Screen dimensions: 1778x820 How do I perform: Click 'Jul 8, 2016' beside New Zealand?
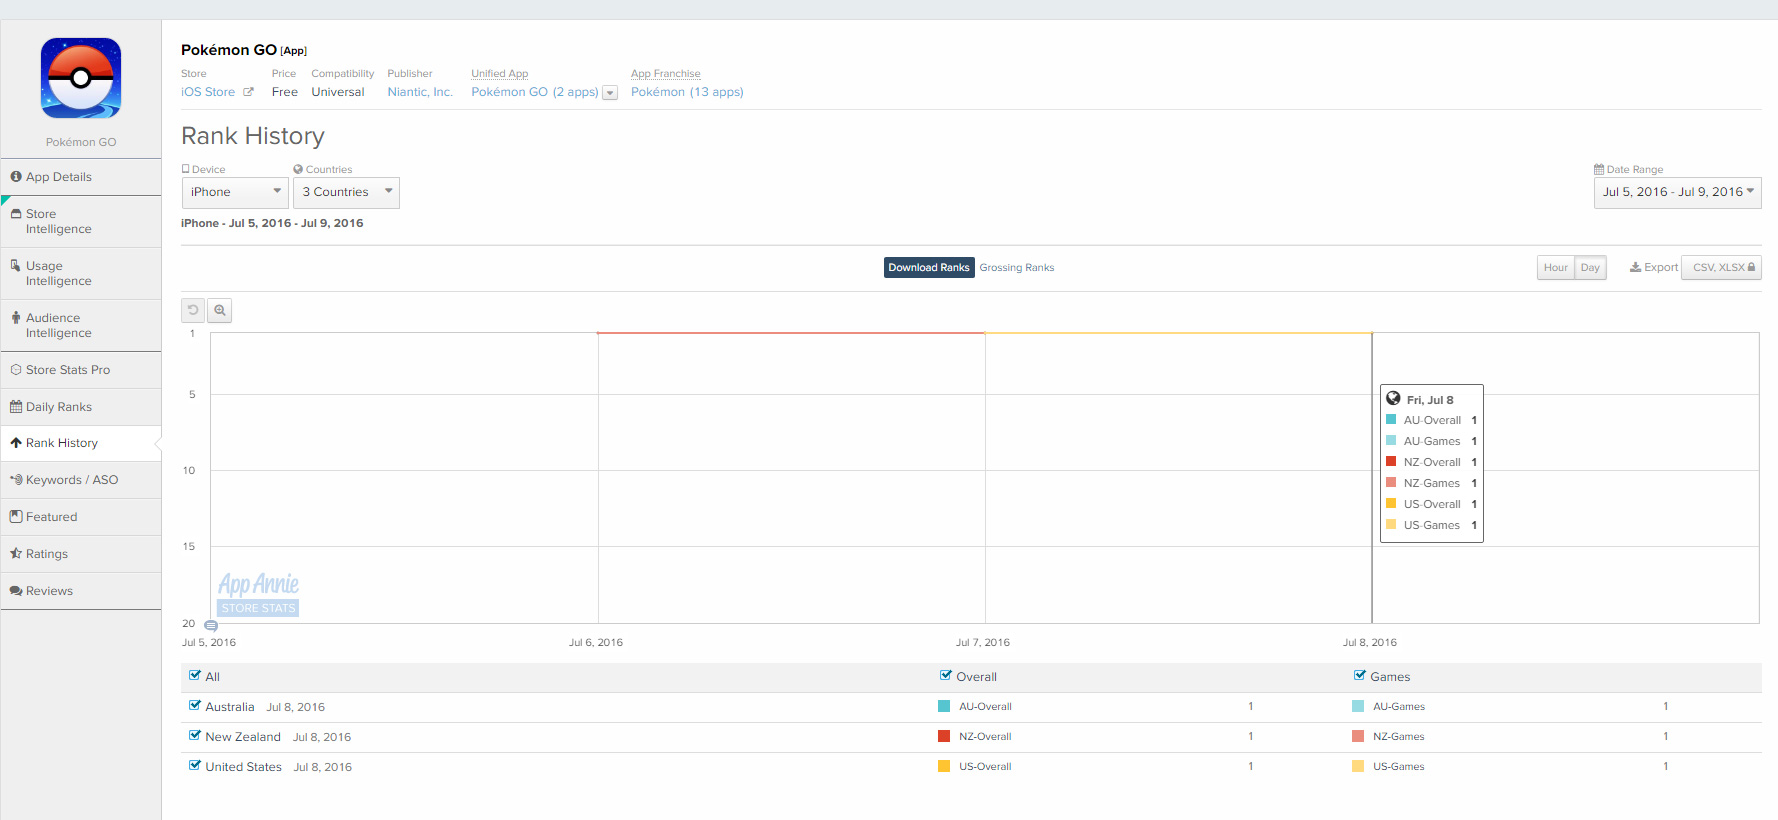[322, 737]
